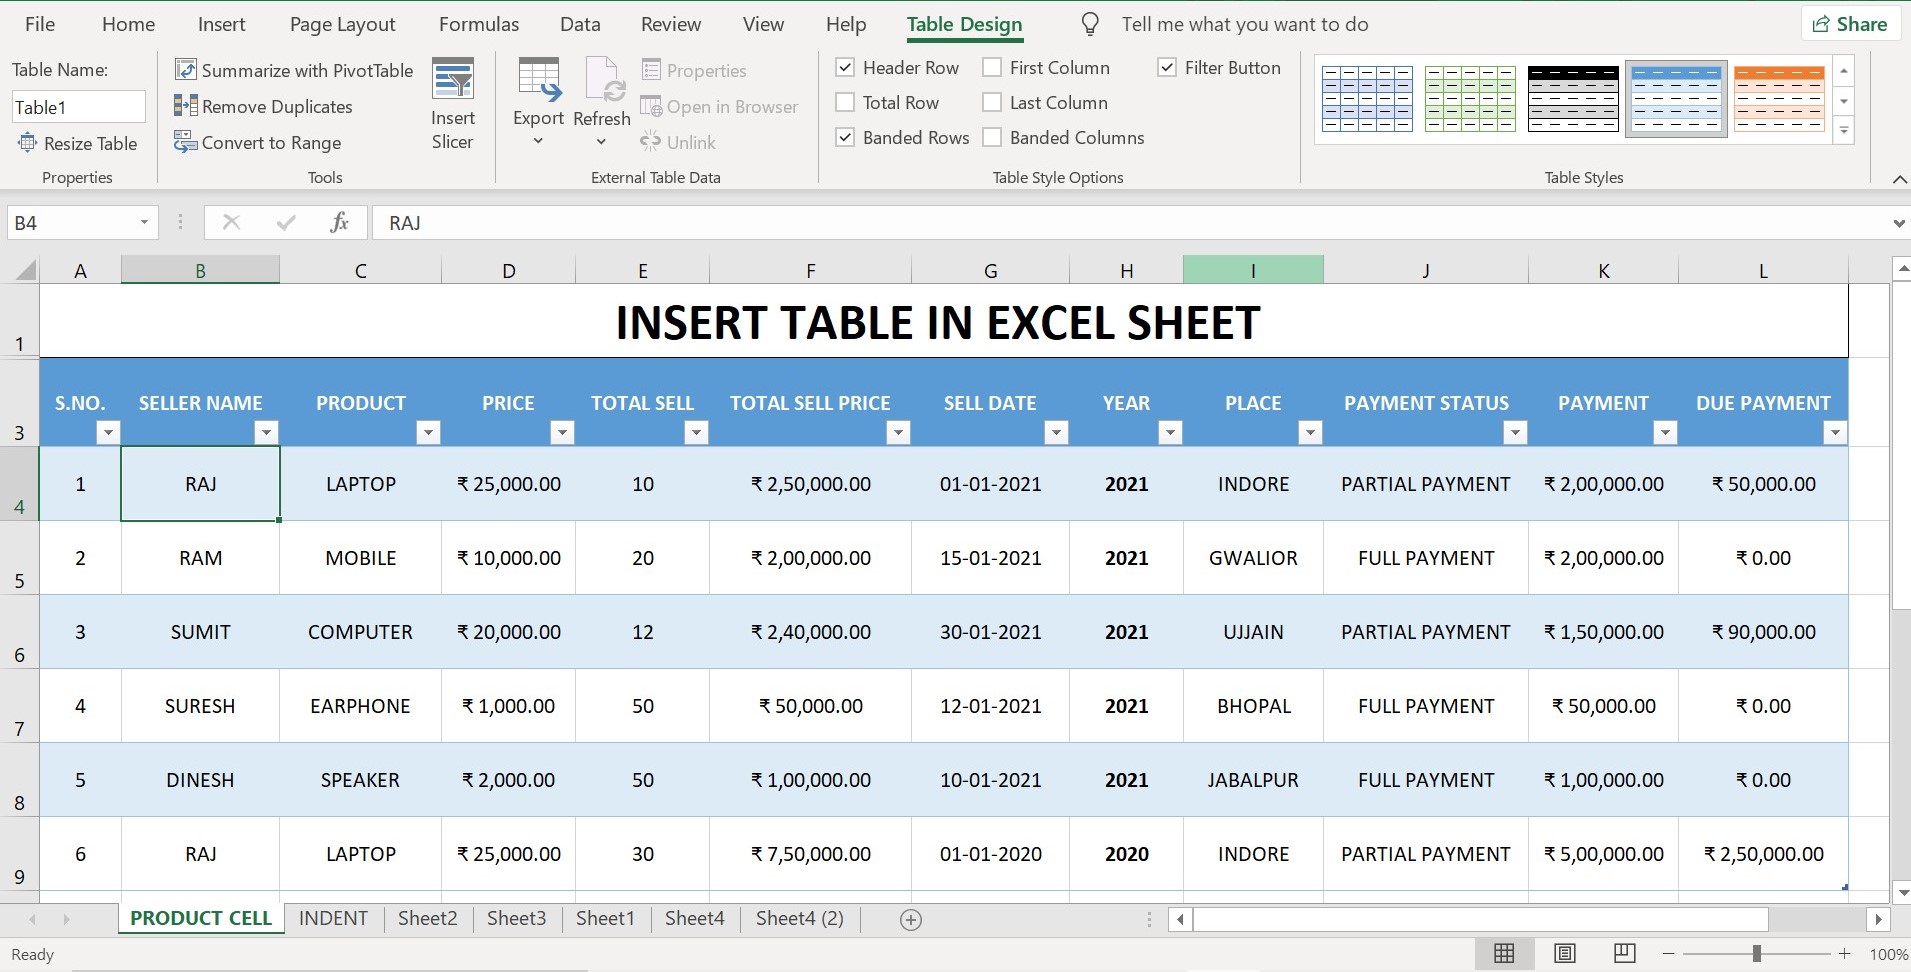Select the green table style thumbnail
Viewport: 1911px width, 972px height.
pos(1470,99)
